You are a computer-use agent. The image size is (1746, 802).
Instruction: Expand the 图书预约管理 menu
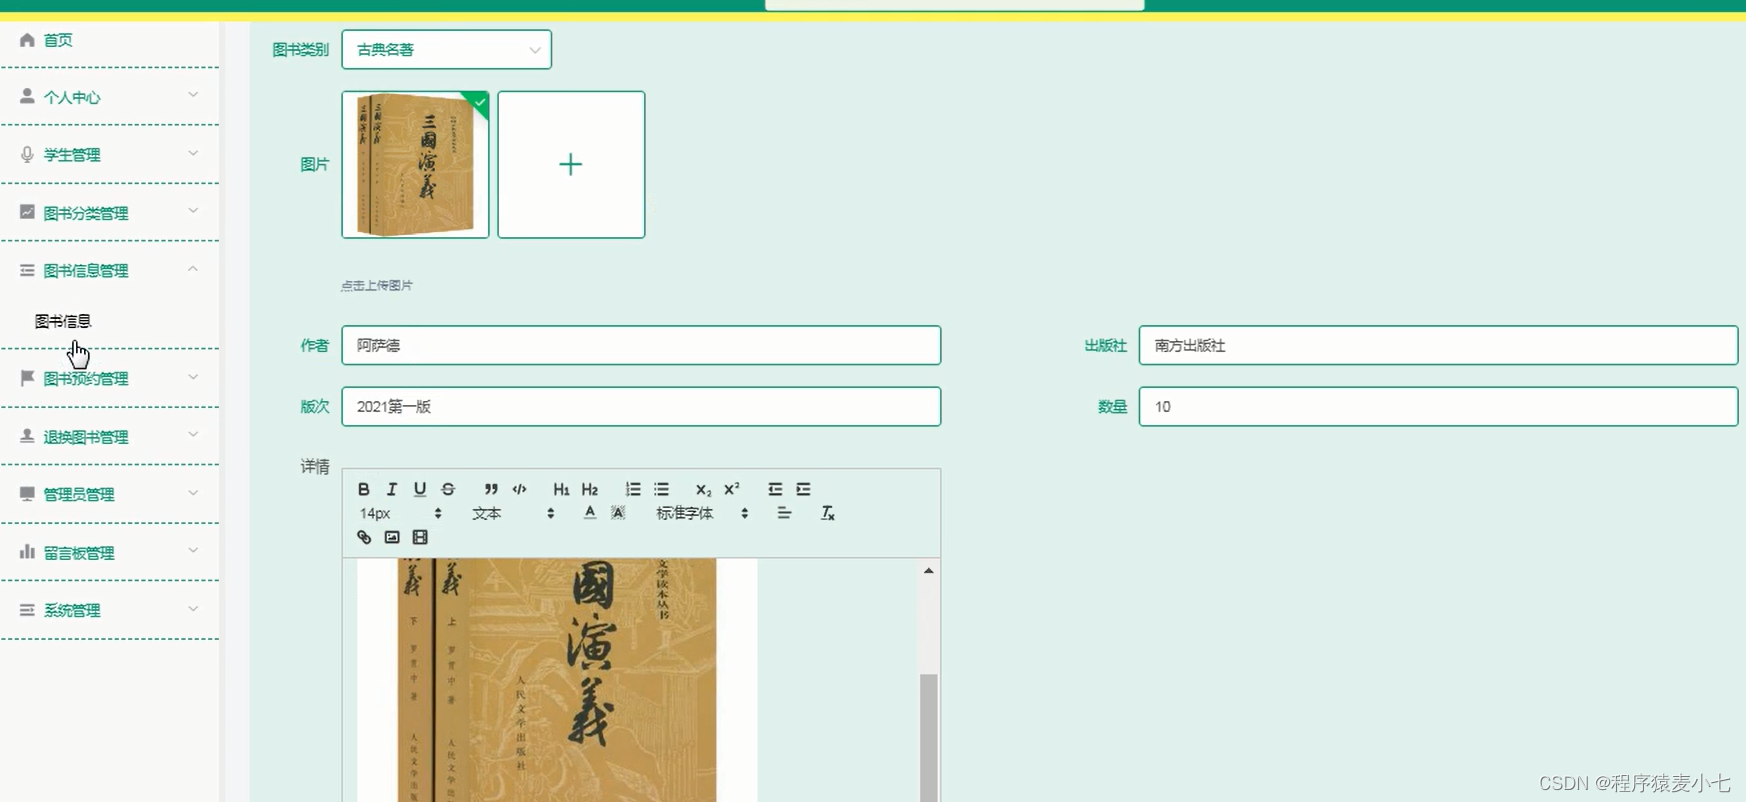coord(110,378)
